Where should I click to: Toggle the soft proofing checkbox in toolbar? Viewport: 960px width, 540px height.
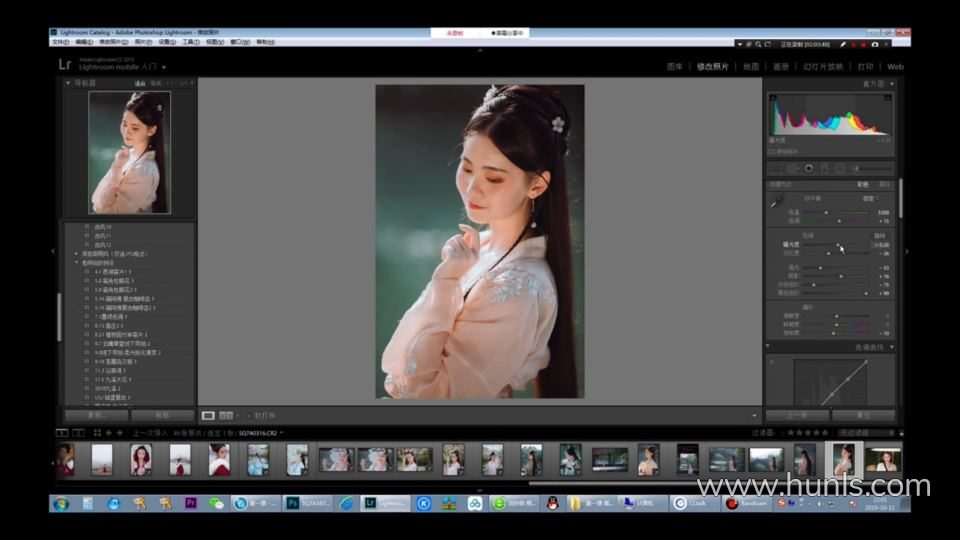click(x=248, y=415)
